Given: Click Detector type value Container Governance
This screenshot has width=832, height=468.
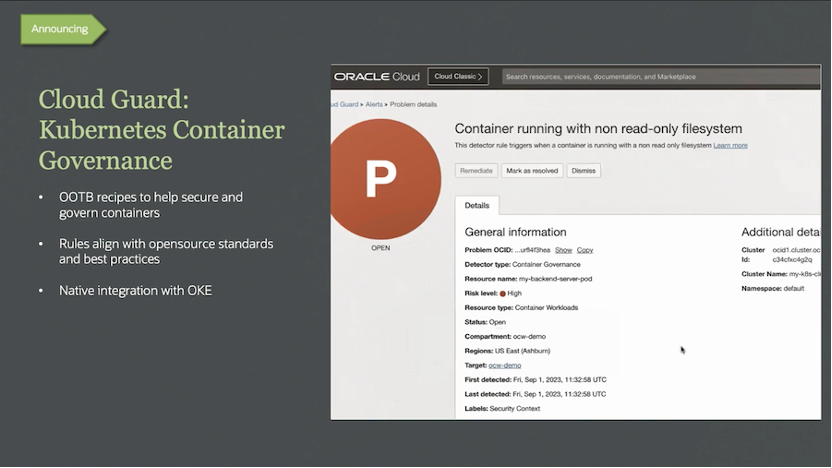Looking at the screenshot, I should pyautogui.click(x=546, y=265).
